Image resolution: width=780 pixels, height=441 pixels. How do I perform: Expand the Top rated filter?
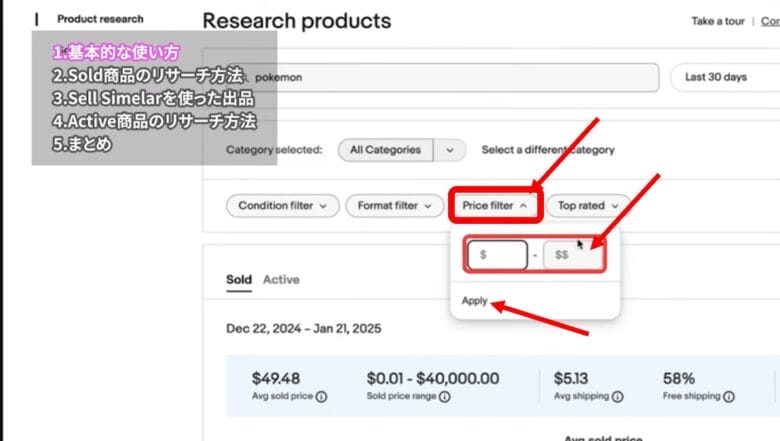(x=587, y=206)
